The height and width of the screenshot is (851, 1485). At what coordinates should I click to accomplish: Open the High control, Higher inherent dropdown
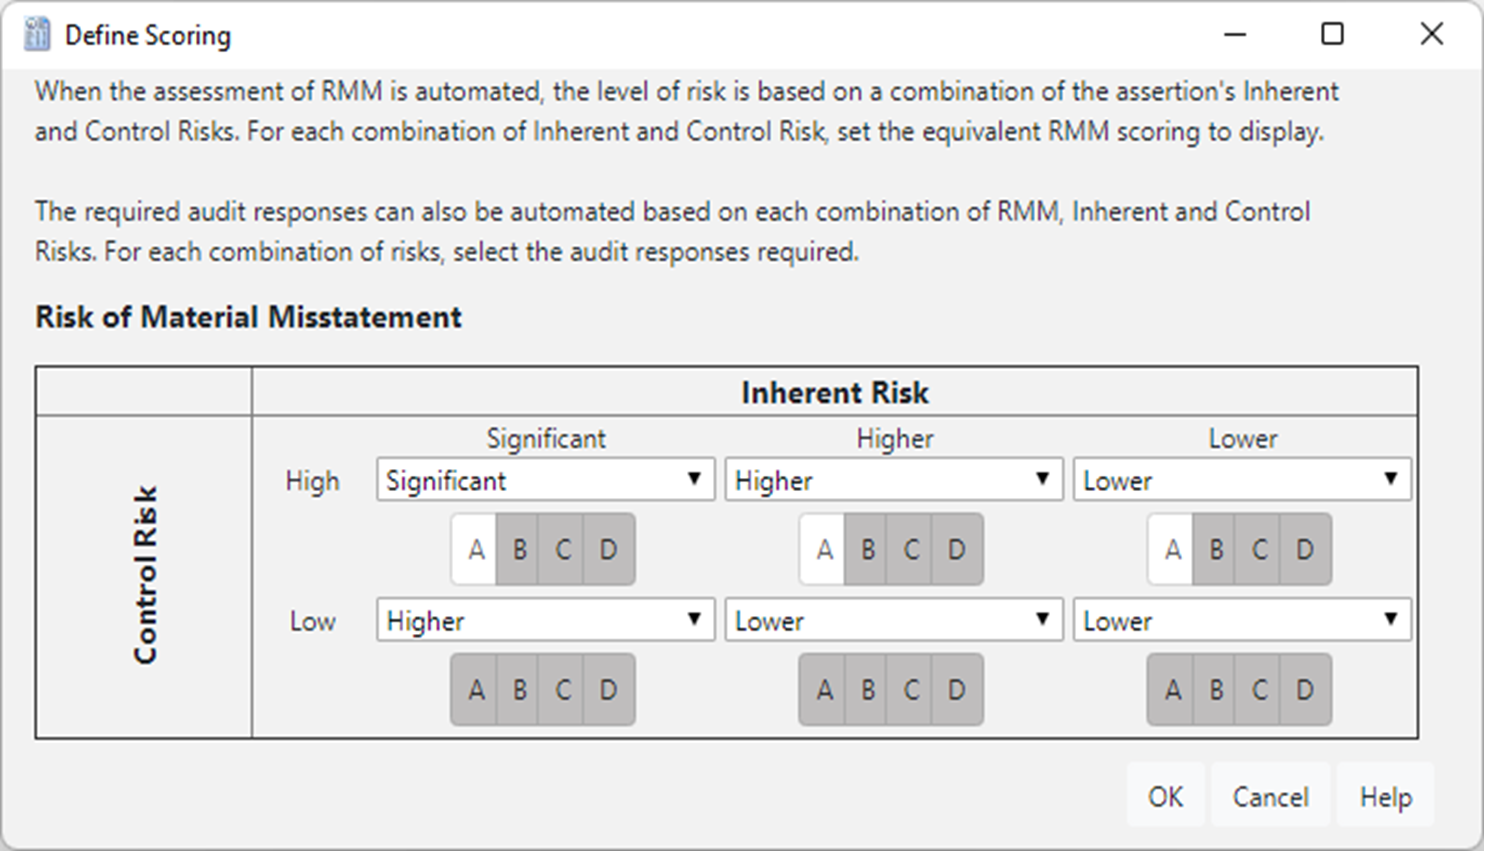(893, 480)
